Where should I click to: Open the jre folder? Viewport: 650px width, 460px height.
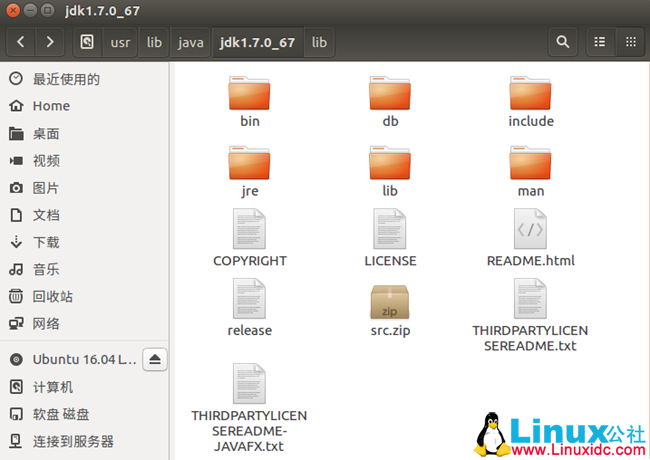tap(249, 172)
